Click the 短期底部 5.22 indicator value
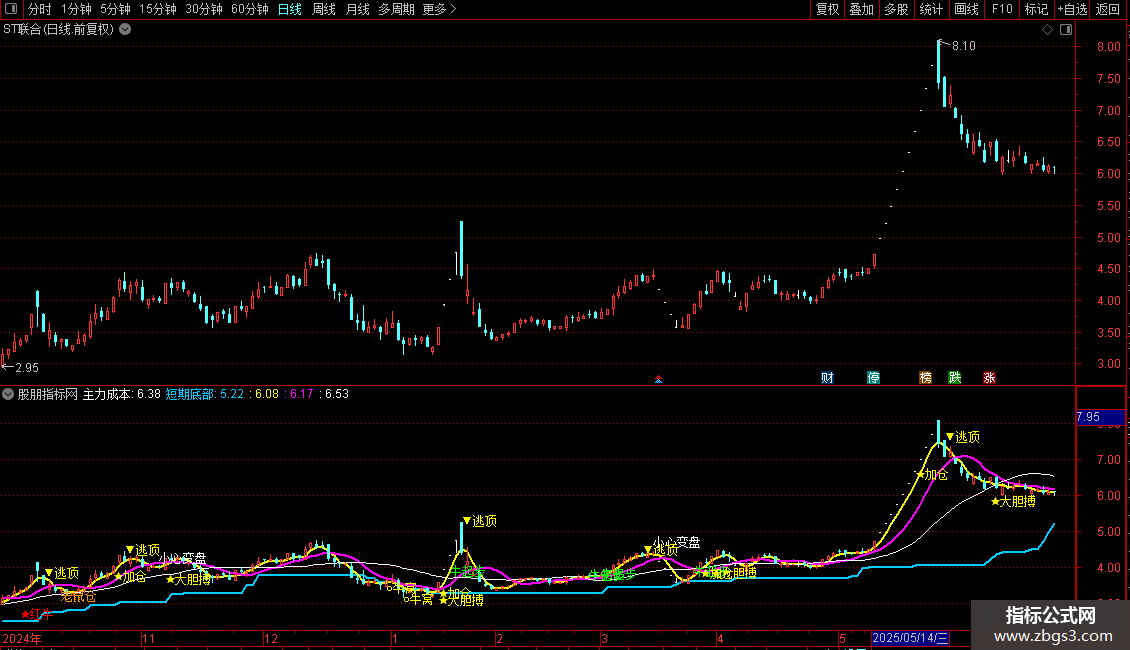Image resolution: width=1130 pixels, height=650 pixels. pos(205,394)
